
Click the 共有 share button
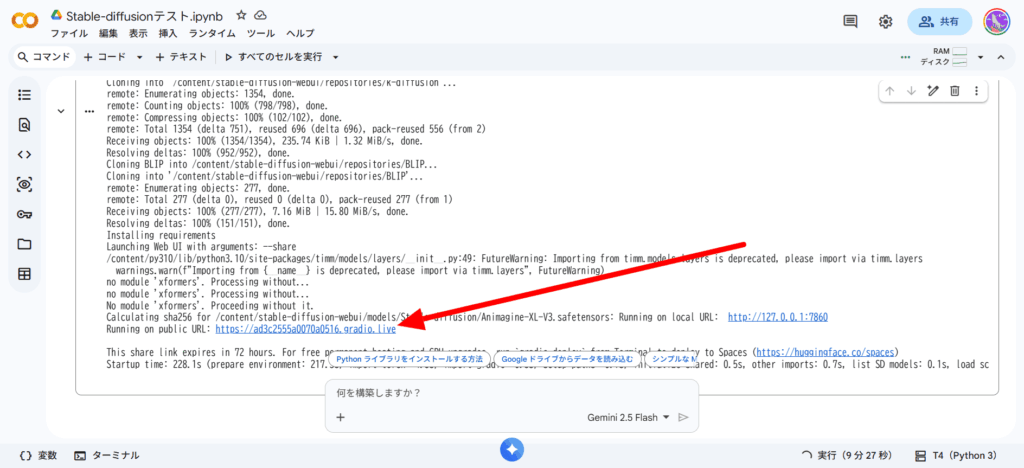pos(939,21)
